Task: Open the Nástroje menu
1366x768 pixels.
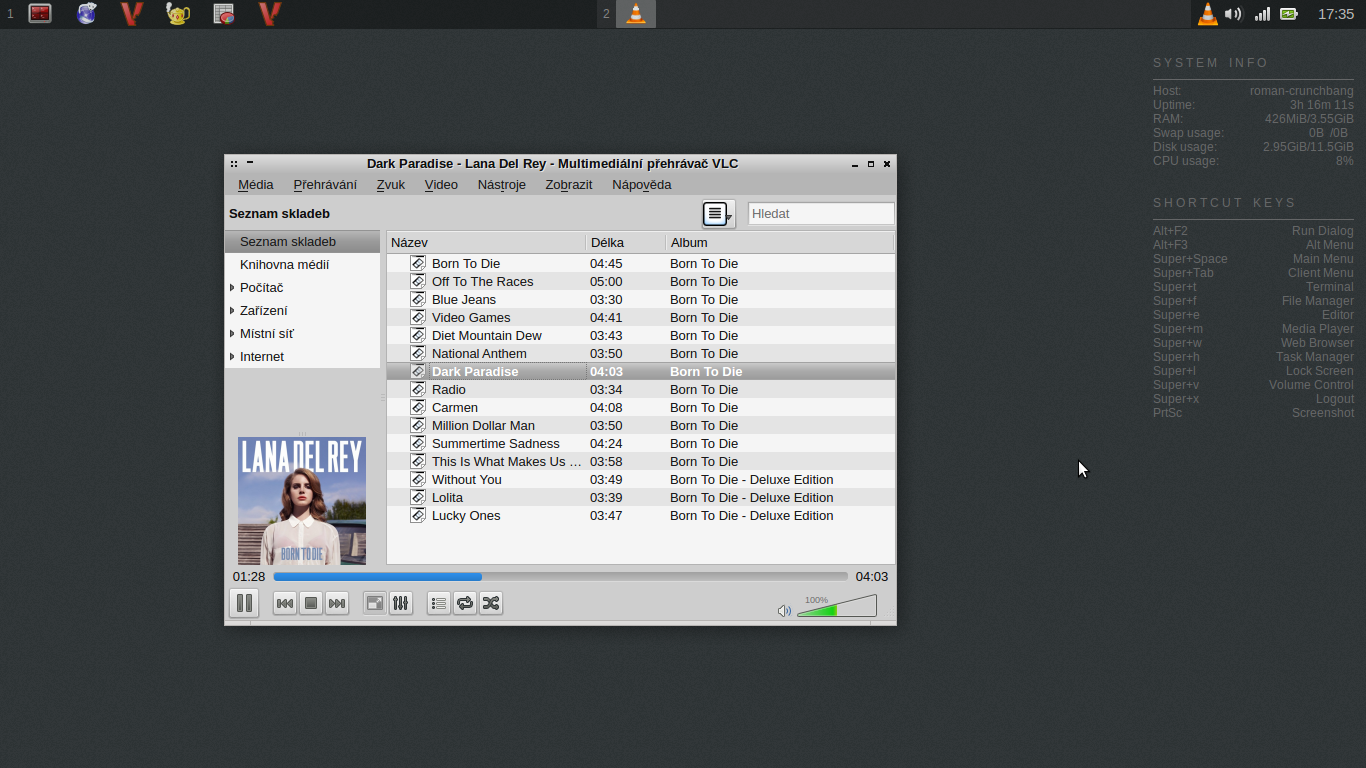Action: coord(502,184)
